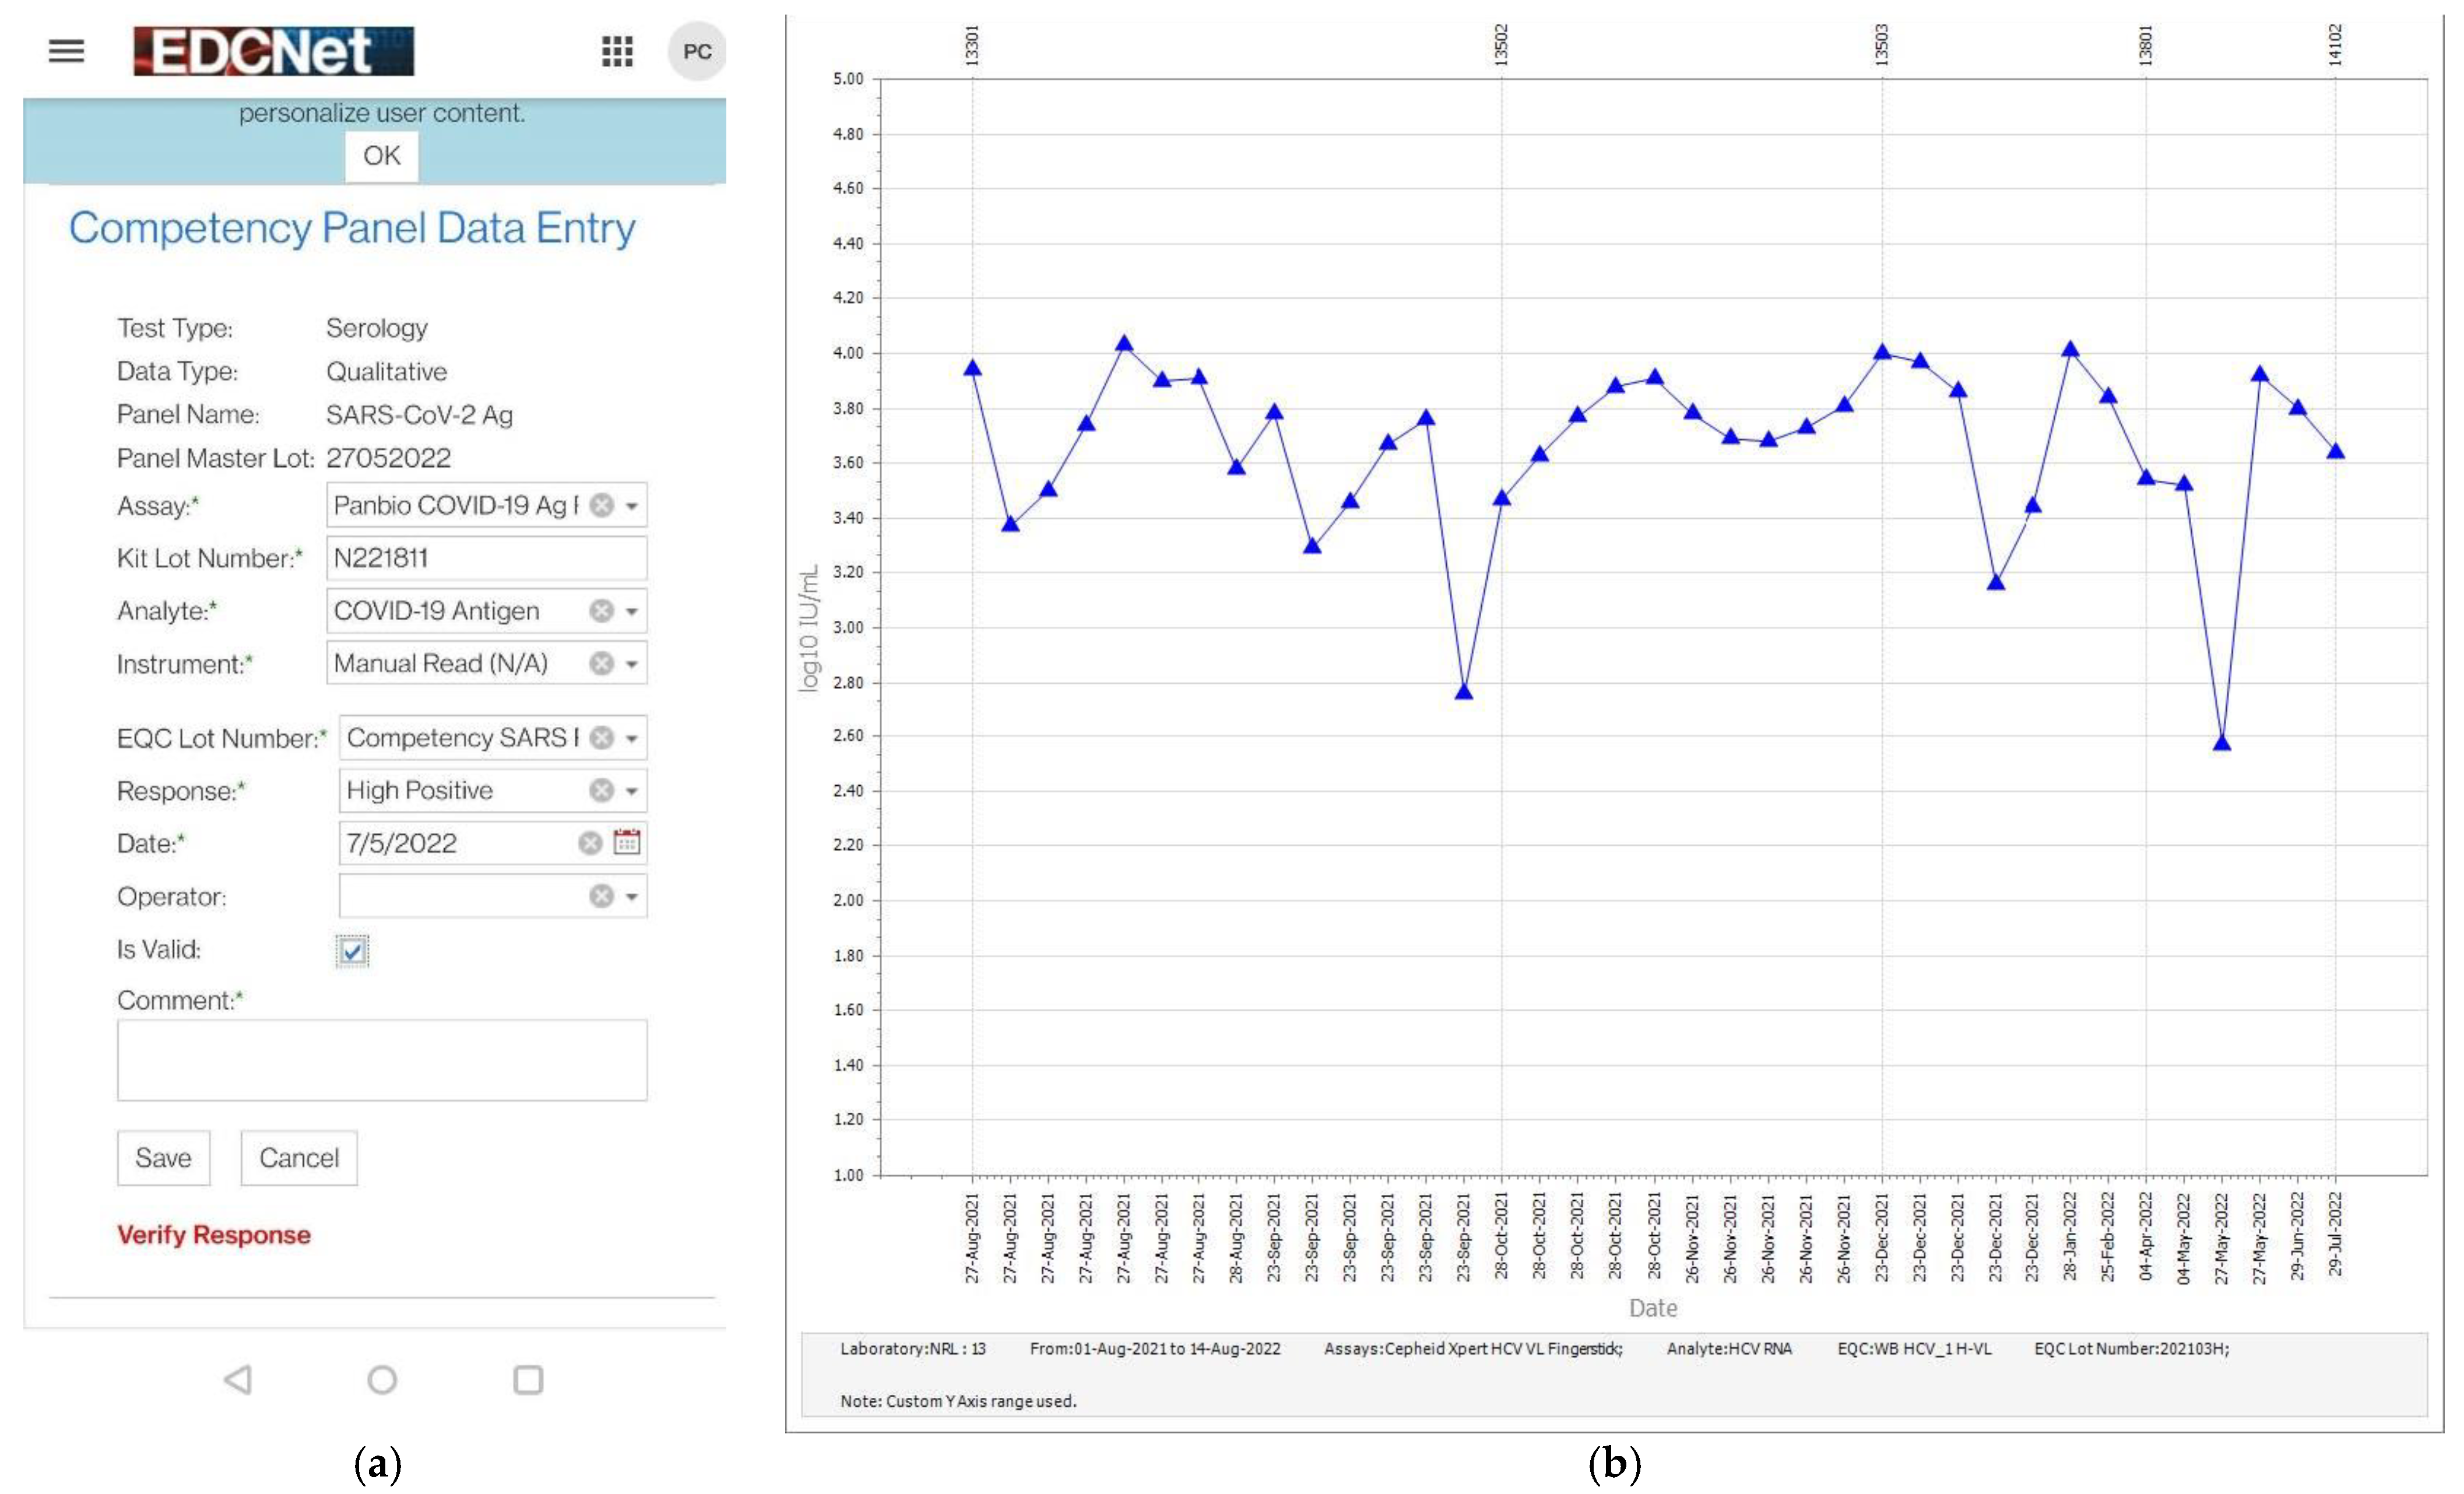Clear the Date field value
The height and width of the screenshot is (1494, 2464).
tap(590, 843)
